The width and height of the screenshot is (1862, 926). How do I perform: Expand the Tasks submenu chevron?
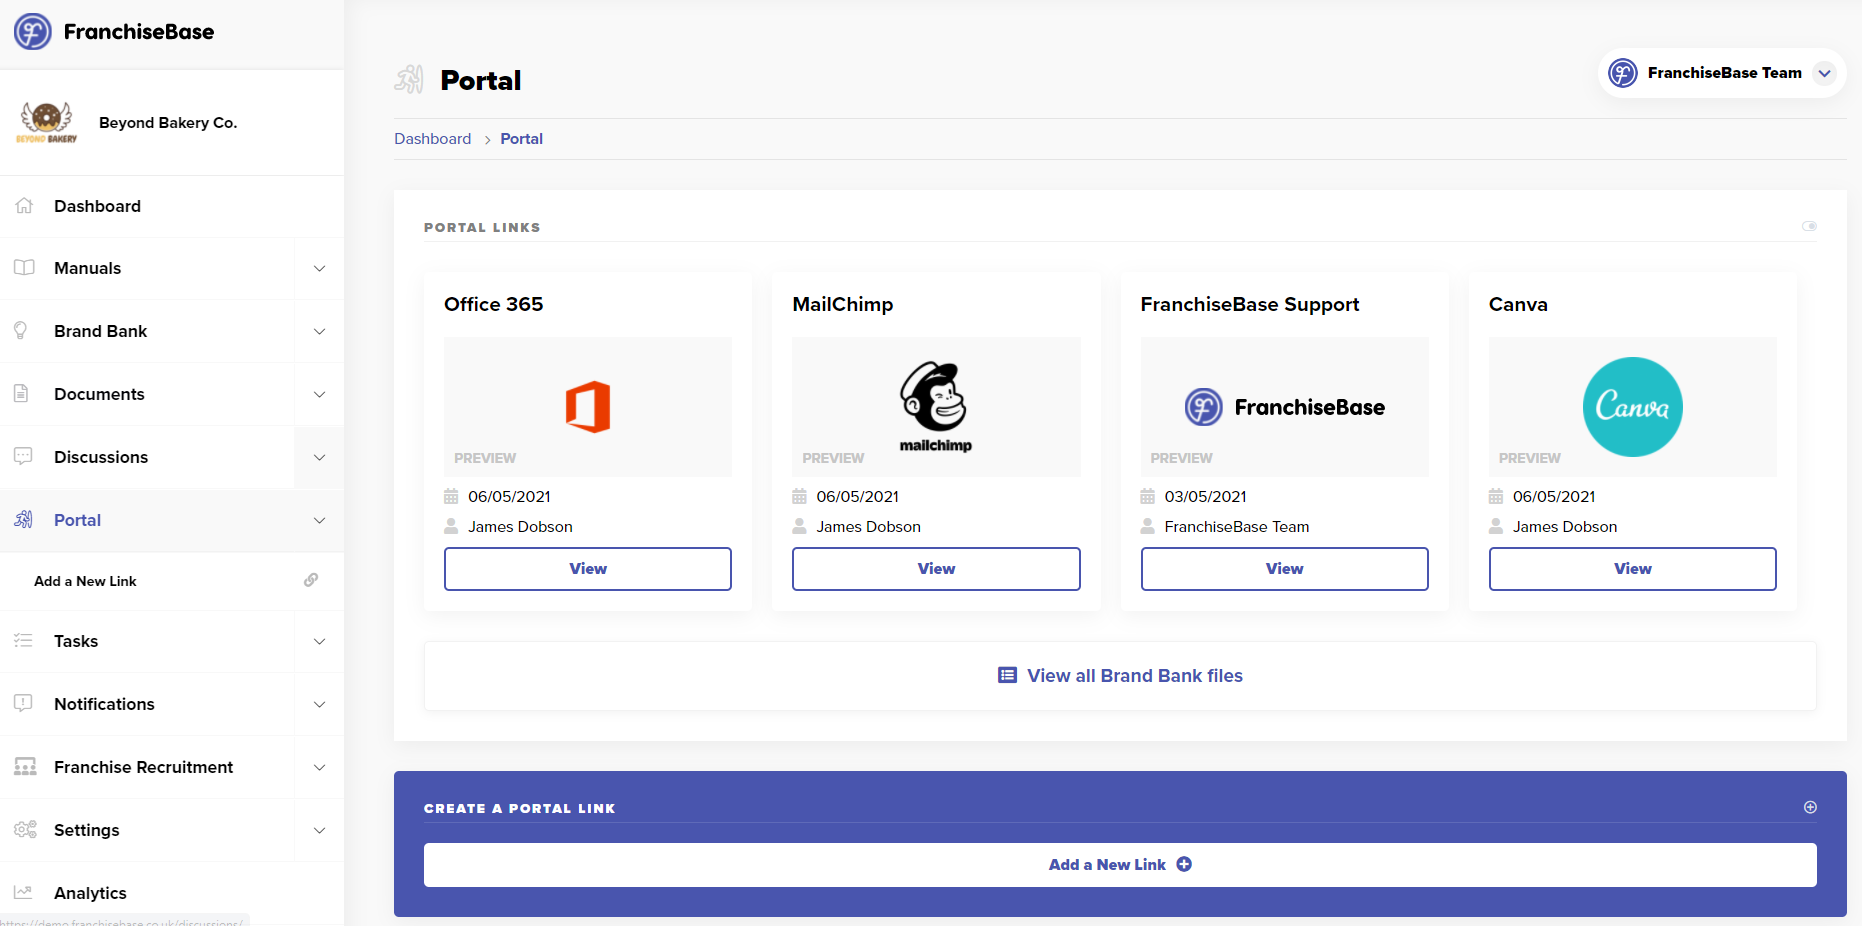pyautogui.click(x=320, y=641)
